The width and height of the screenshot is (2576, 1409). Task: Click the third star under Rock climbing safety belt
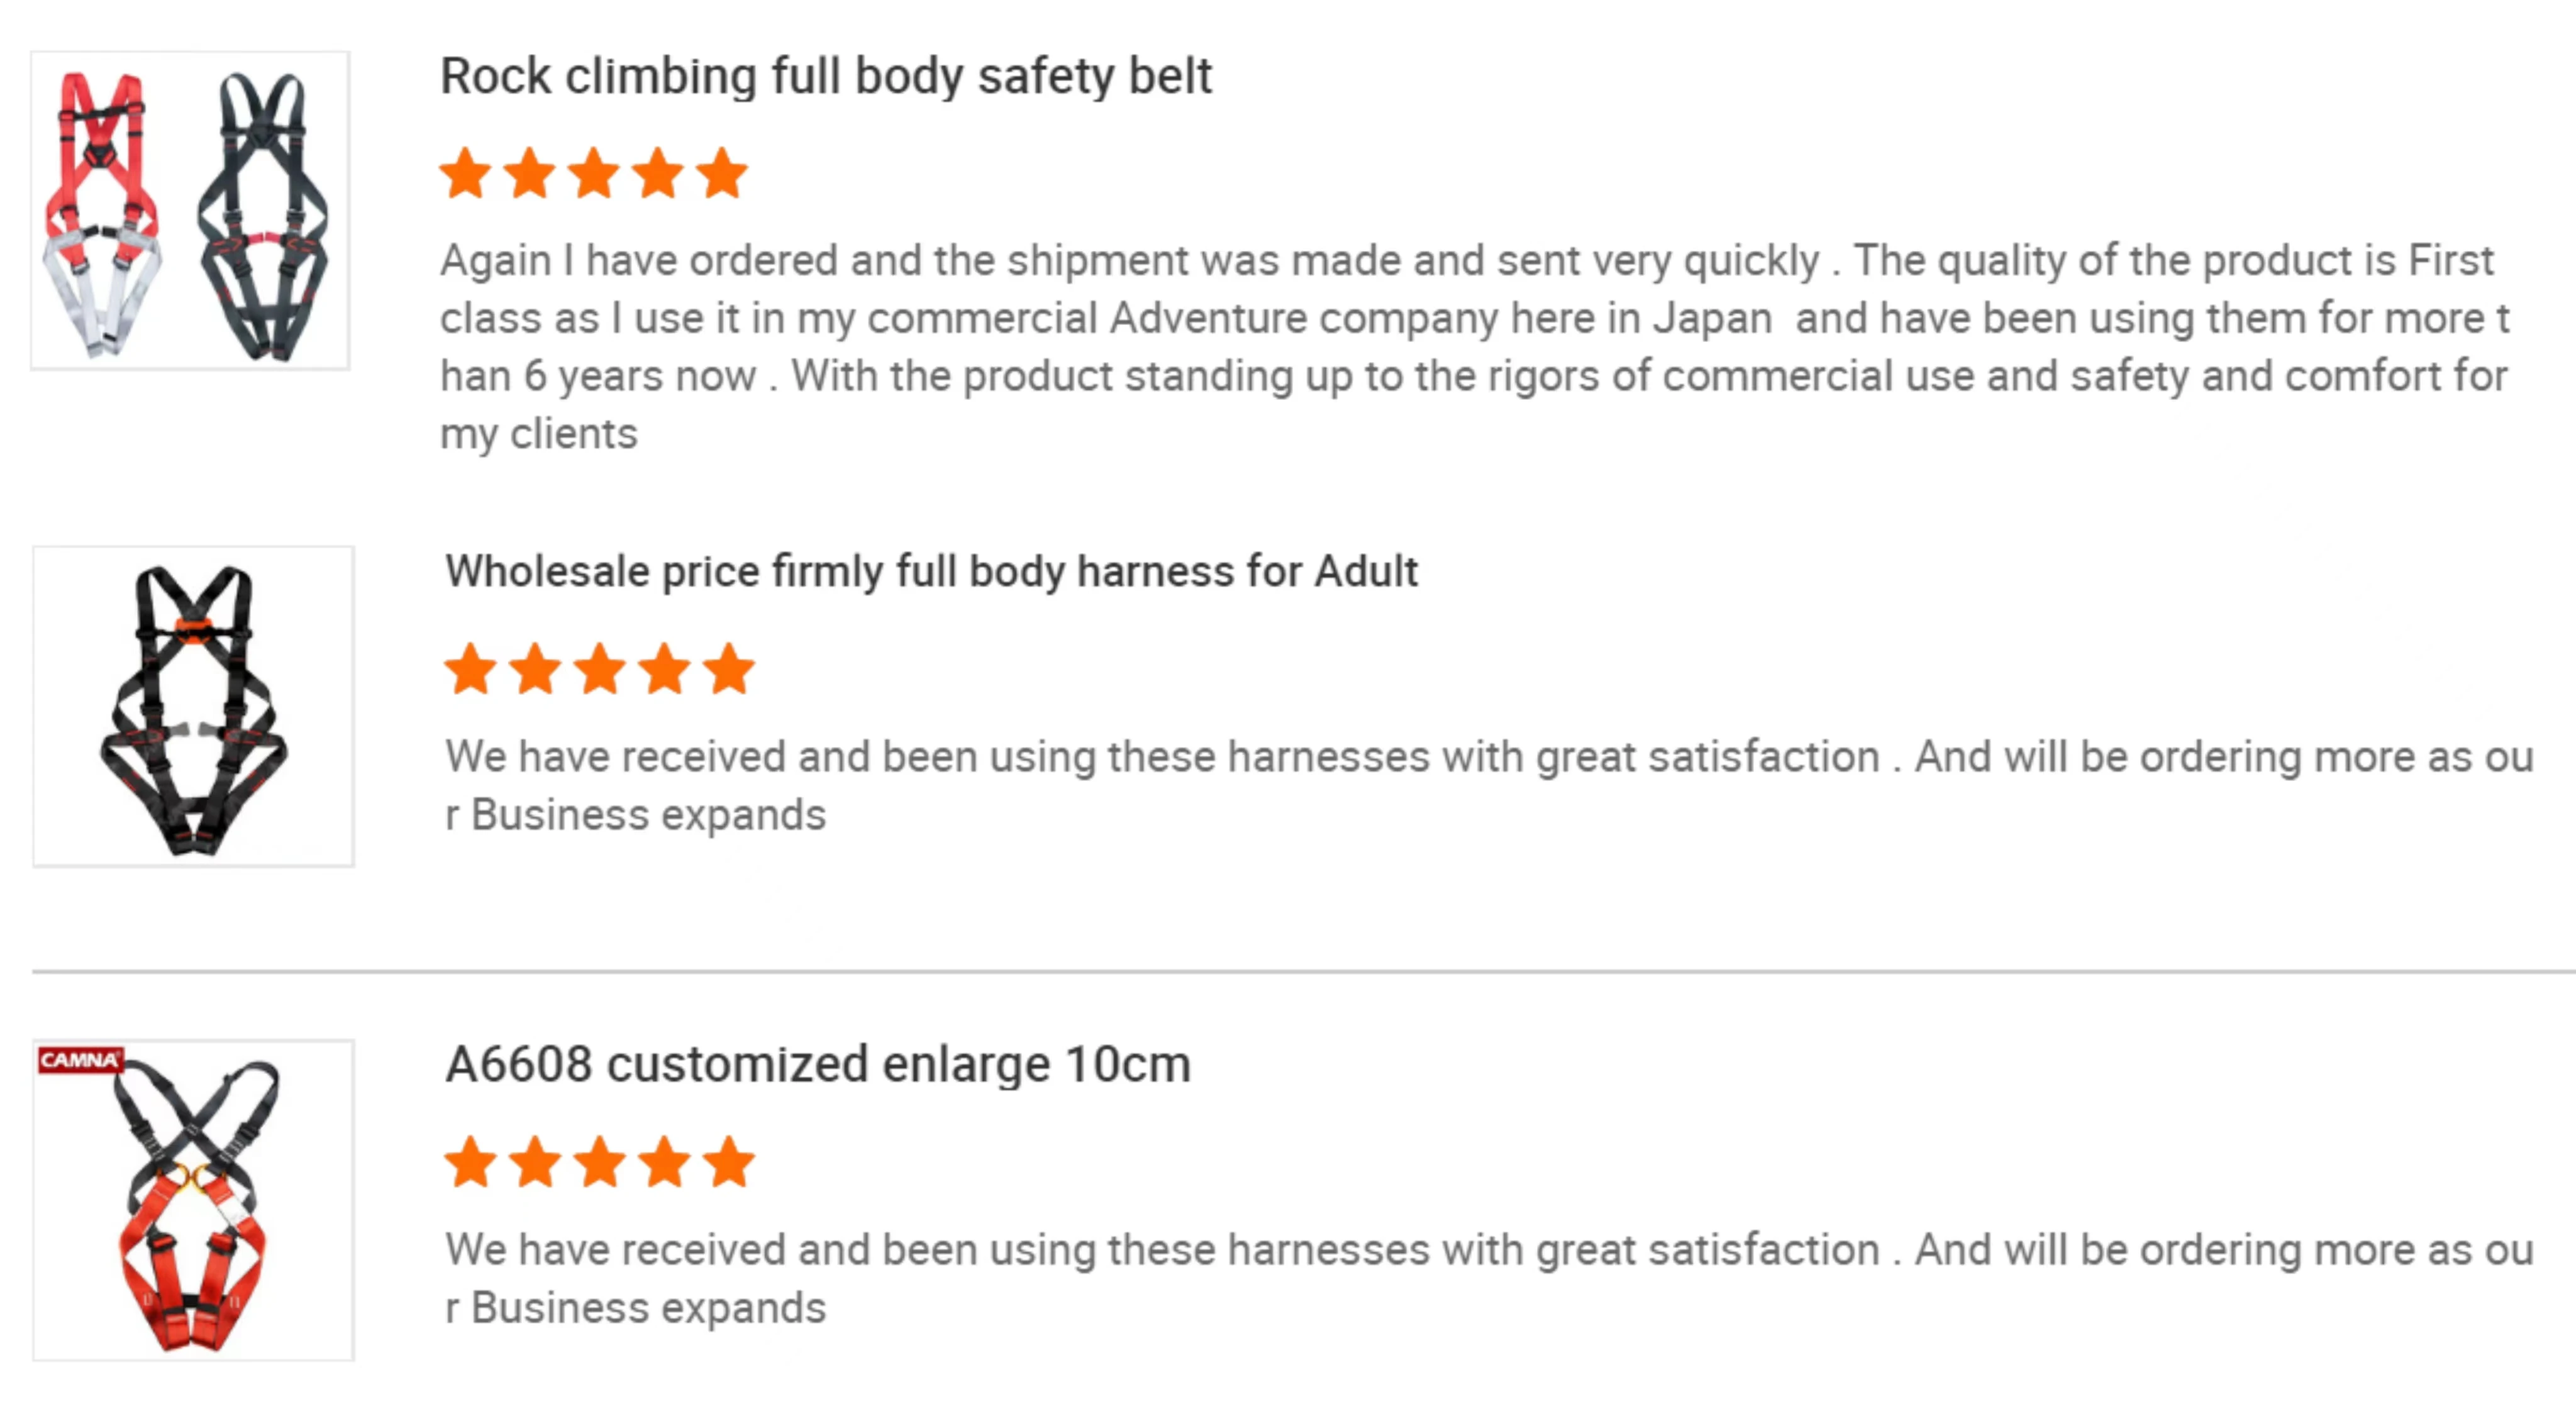coord(594,174)
